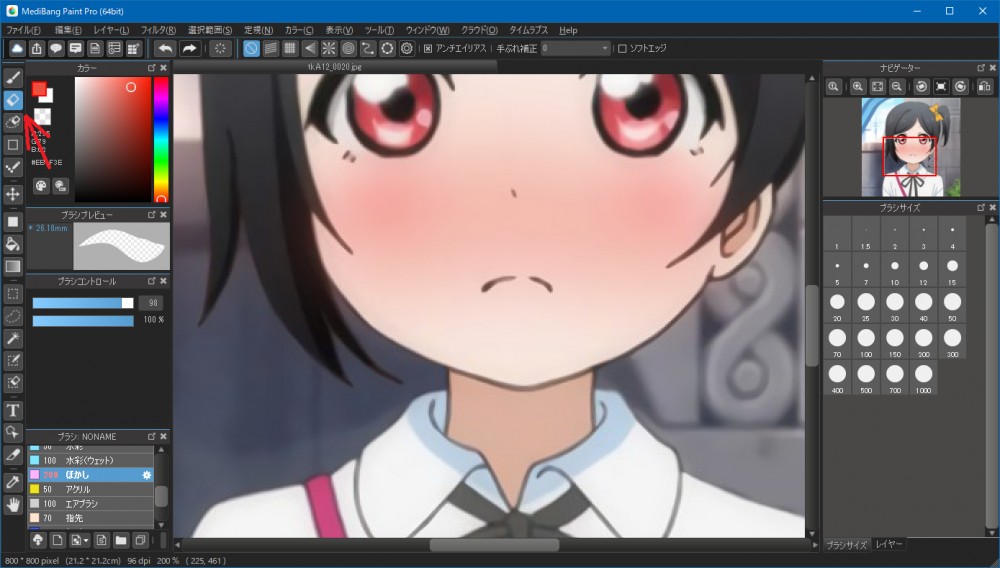Select the 指先 brush row

click(x=91, y=518)
